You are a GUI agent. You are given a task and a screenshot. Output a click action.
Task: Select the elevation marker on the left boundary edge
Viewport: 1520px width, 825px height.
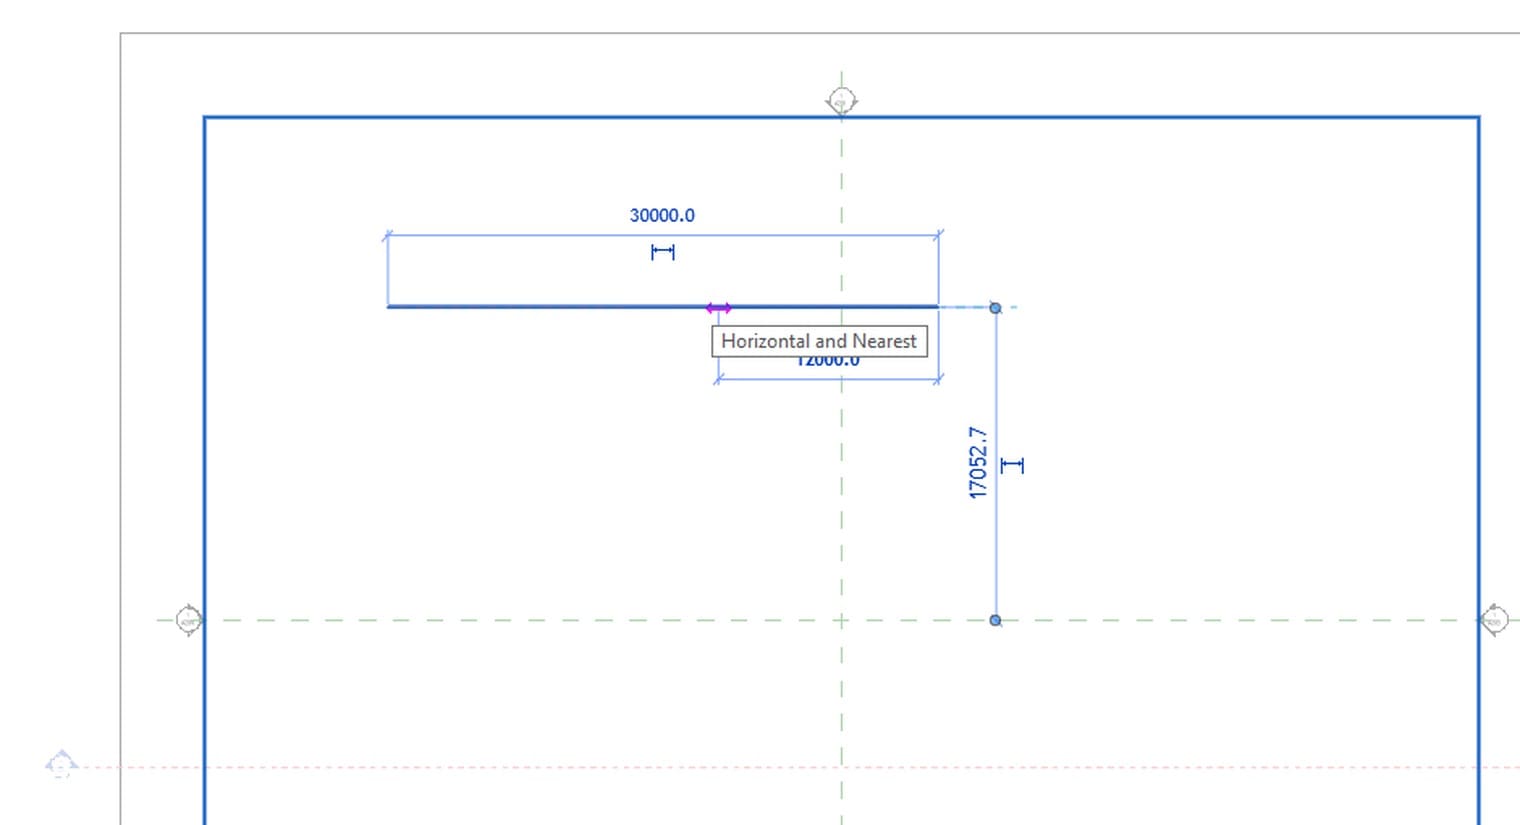(x=188, y=620)
